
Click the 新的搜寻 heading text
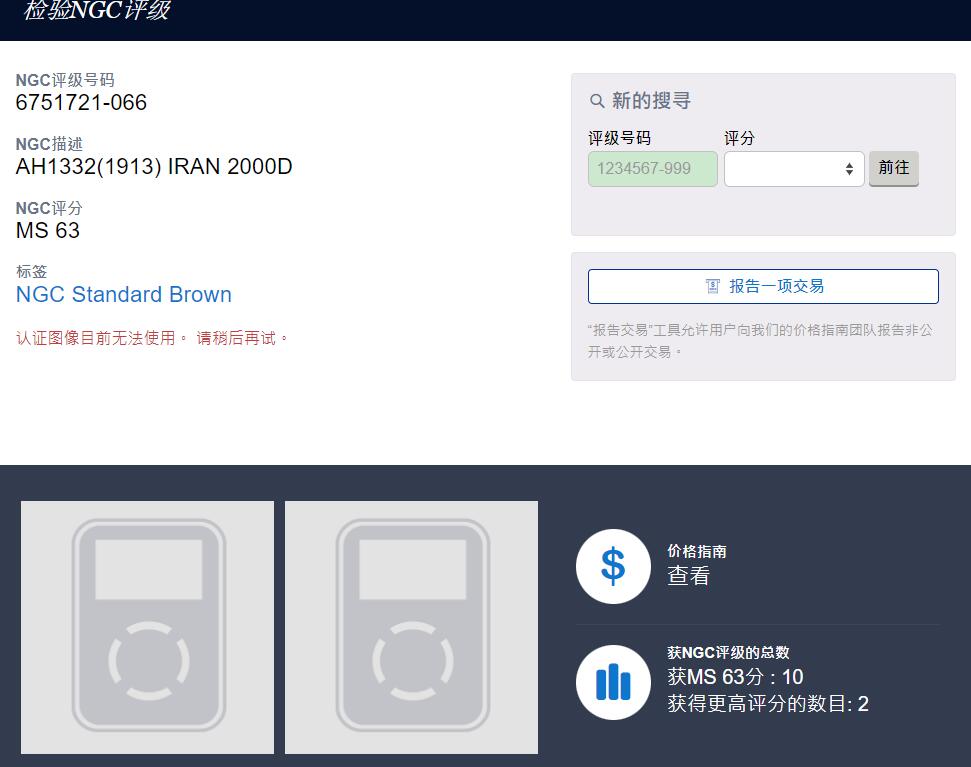click(x=651, y=100)
